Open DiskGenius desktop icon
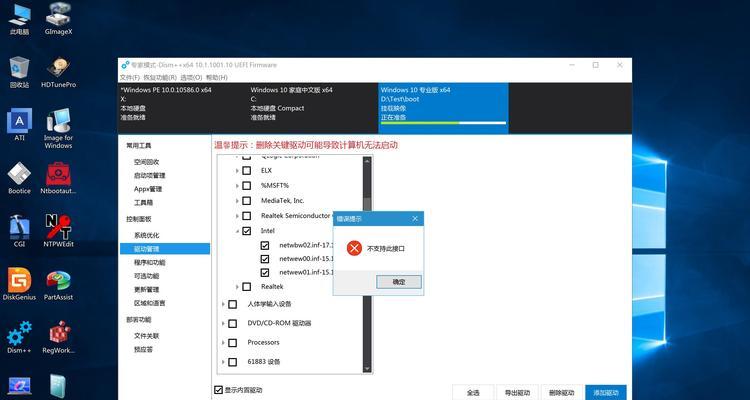The width and height of the screenshot is (750, 400). click(x=19, y=284)
